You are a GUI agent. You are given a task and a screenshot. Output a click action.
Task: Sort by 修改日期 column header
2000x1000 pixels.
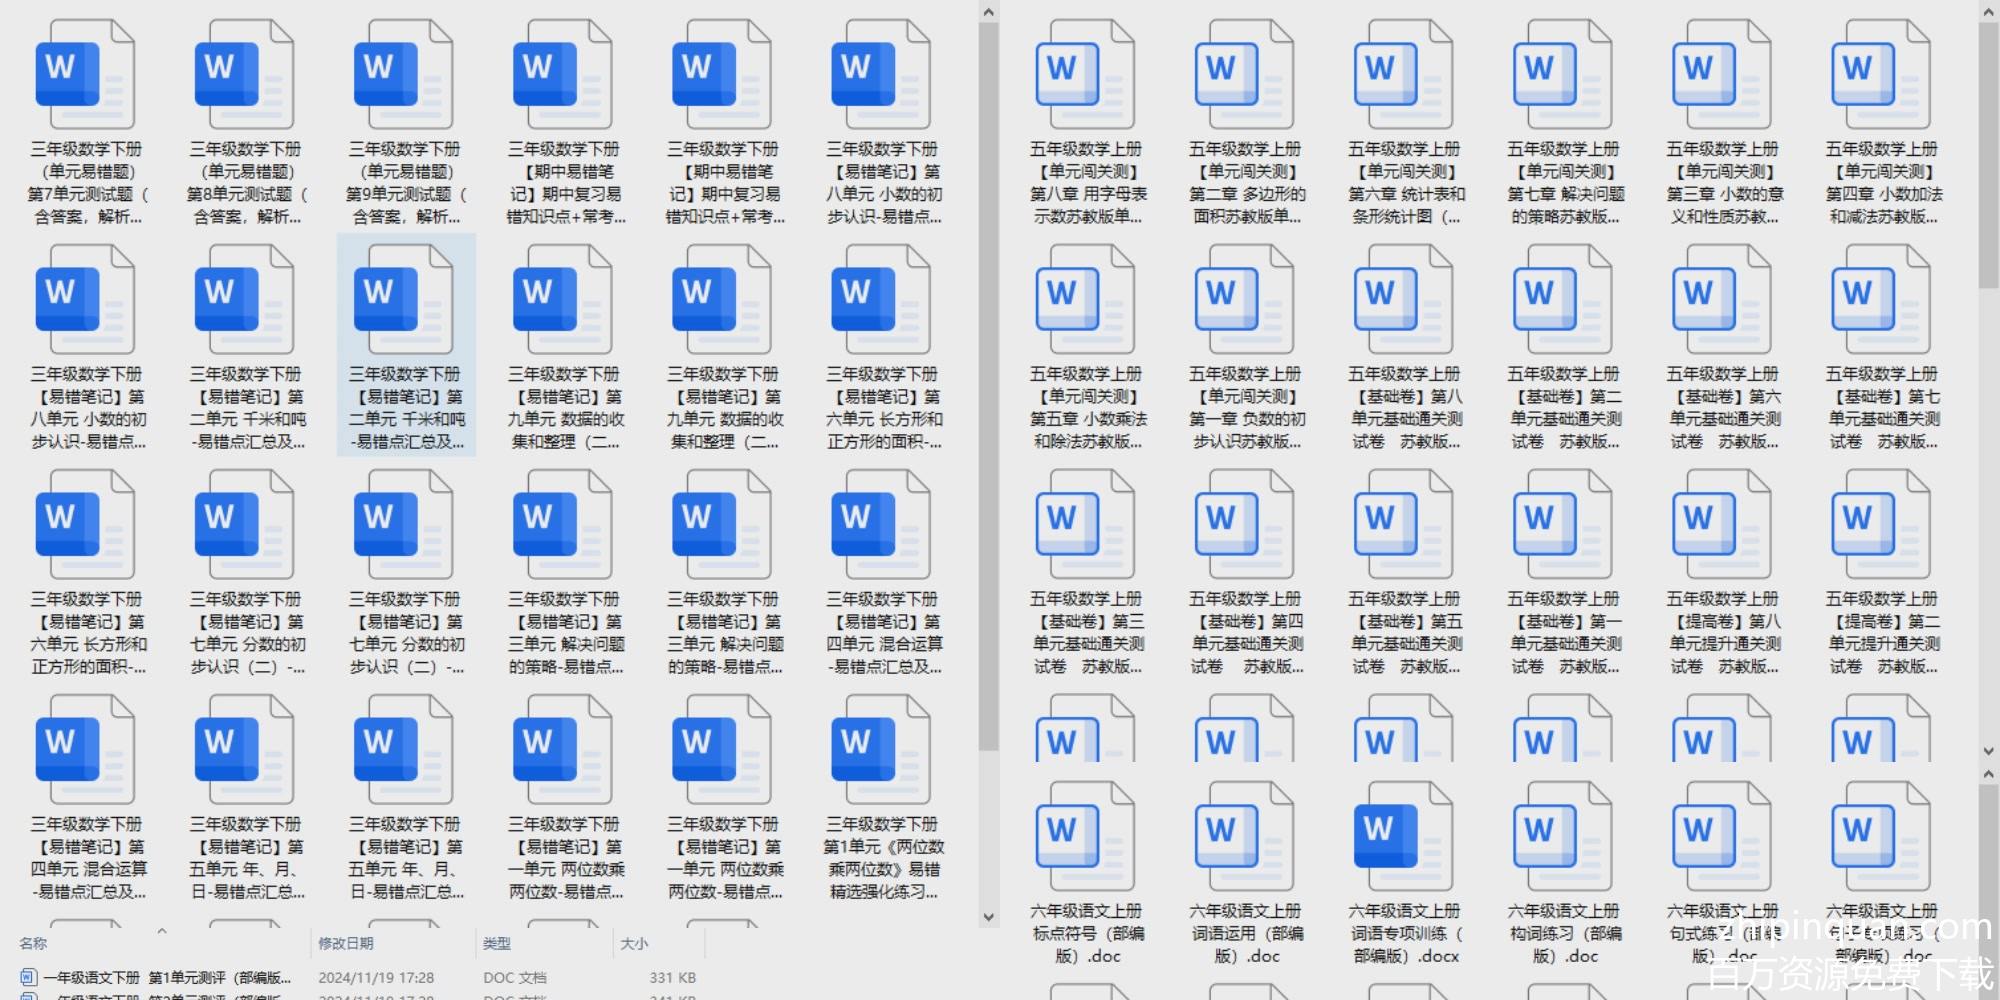click(346, 943)
